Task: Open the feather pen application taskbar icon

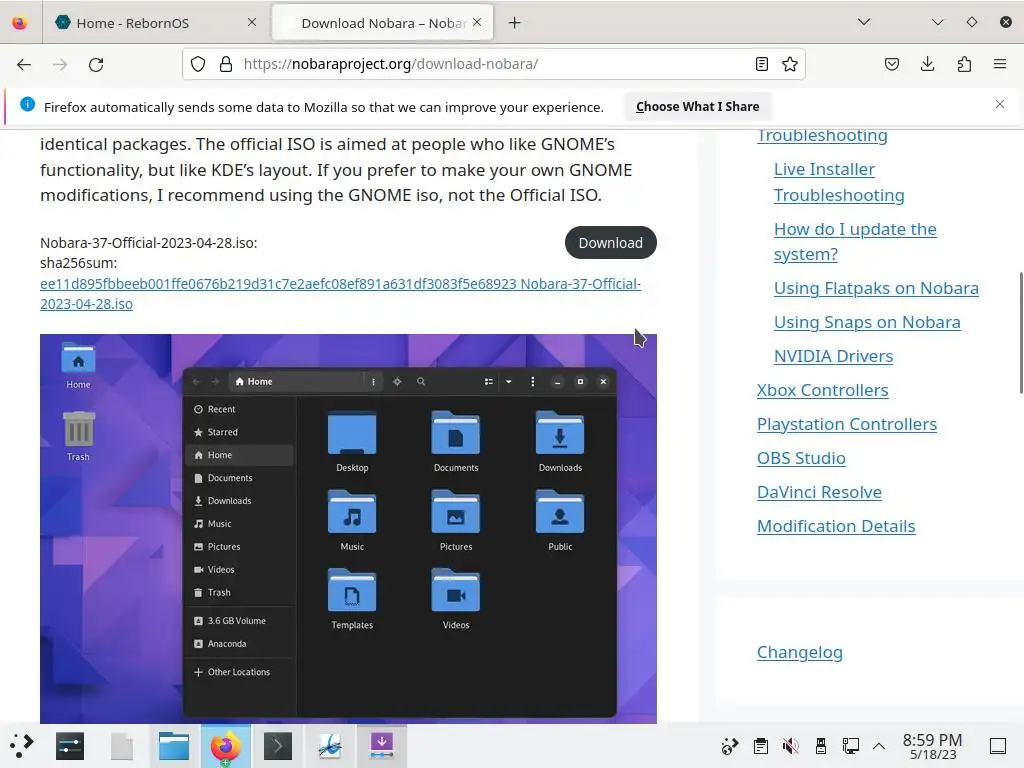Action: pyautogui.click(x=330, y=746)
